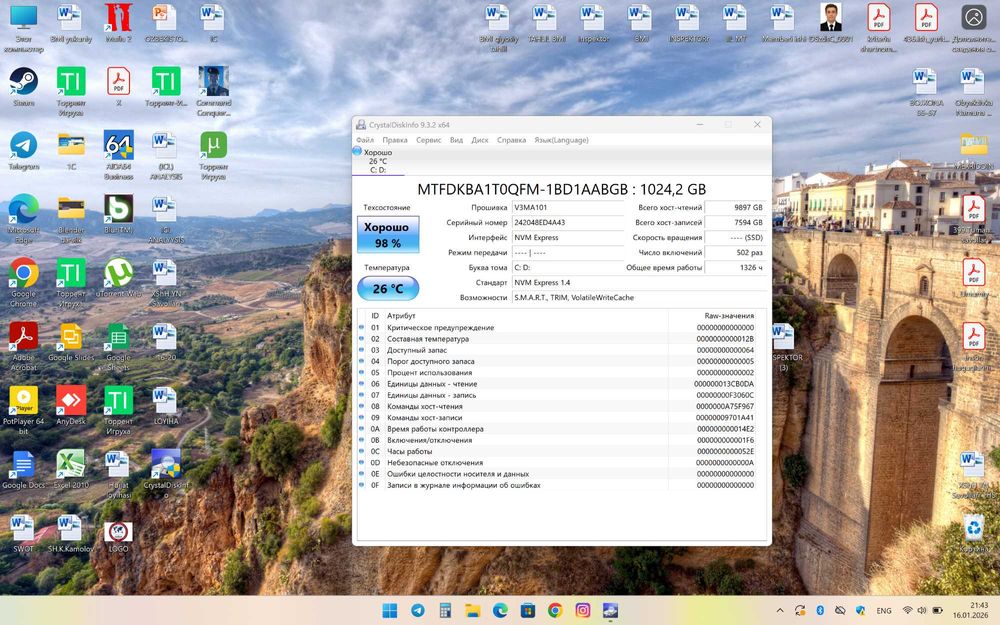Open the Adobe Acrobat desktop shortcut
The image size is (1000, 625).
[24, 346]
